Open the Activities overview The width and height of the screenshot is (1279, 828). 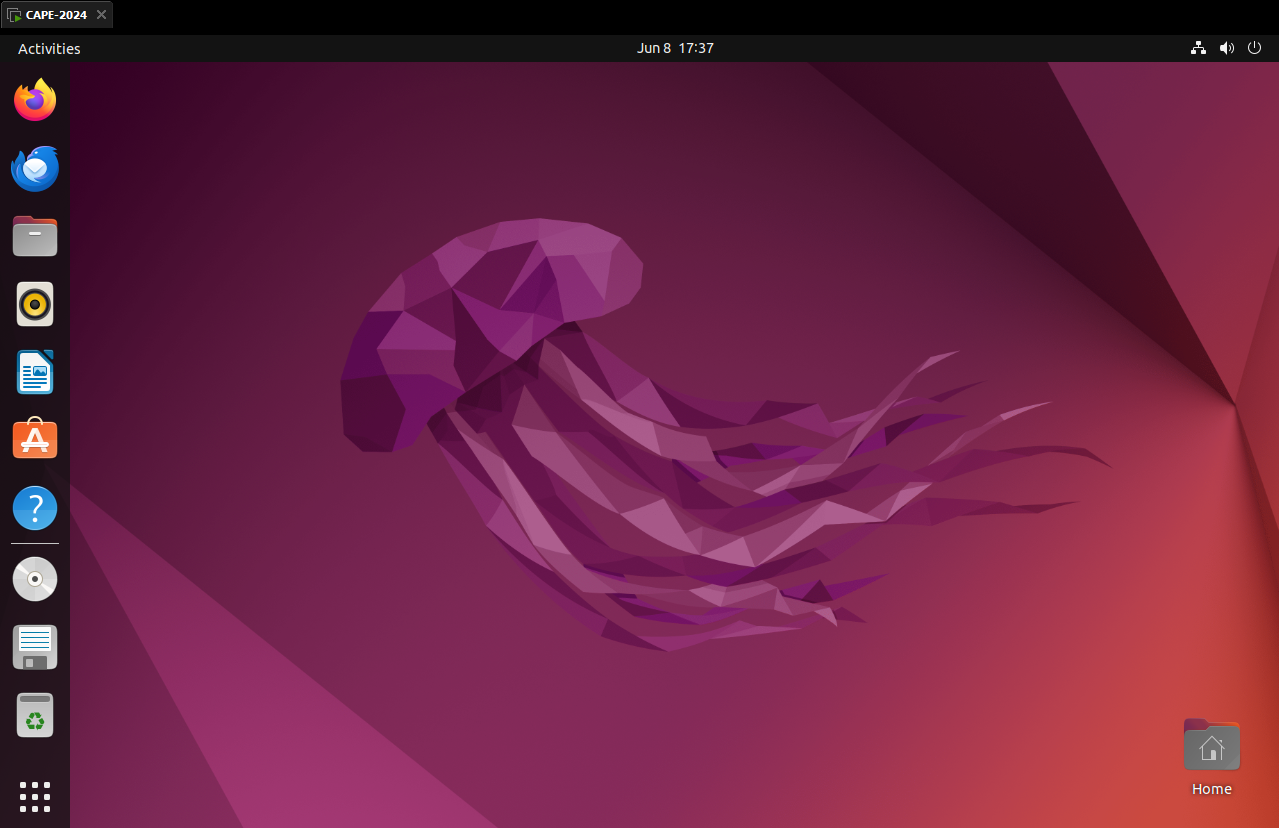coord(48,48)
